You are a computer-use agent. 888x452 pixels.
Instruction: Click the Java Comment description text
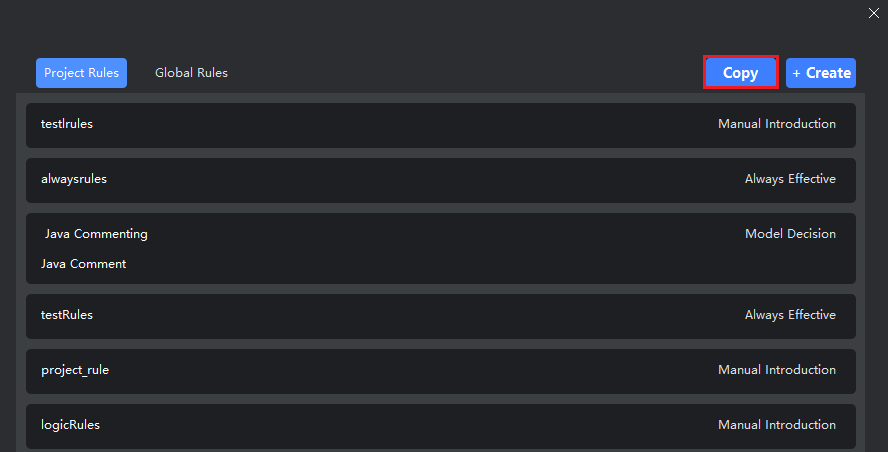[x=84, y=265]
